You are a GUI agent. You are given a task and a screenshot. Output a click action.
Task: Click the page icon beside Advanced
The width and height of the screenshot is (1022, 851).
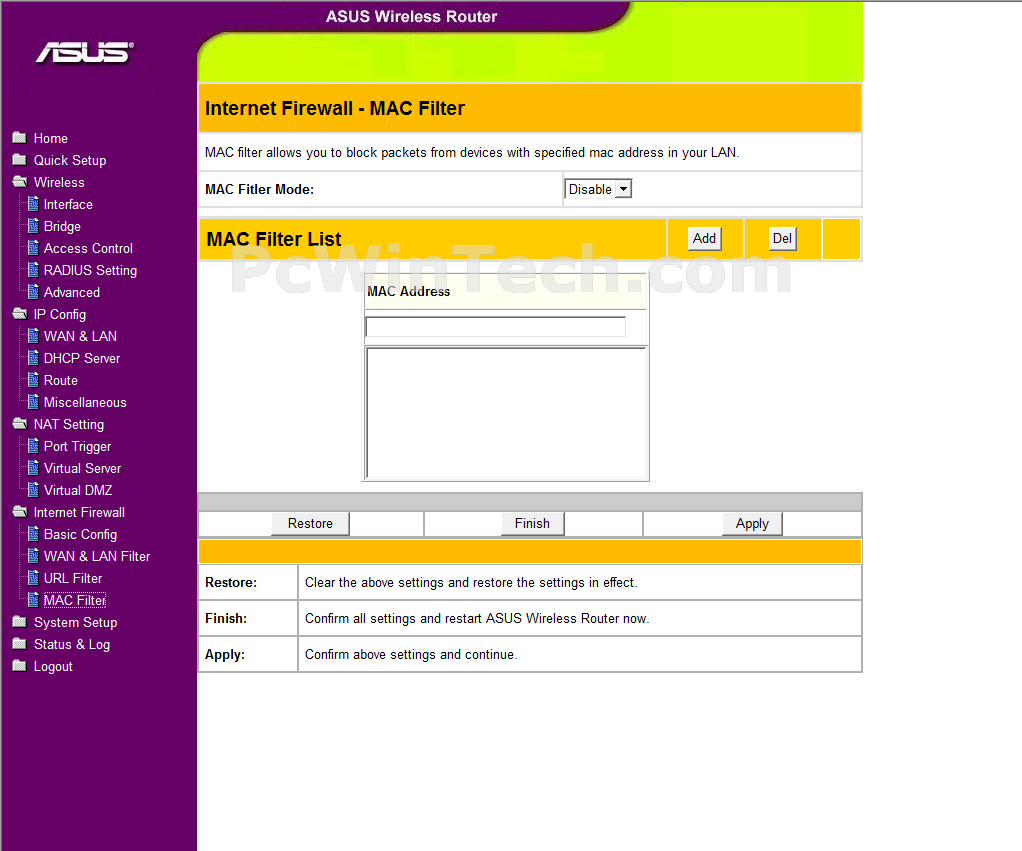click(x=33, y=292)
